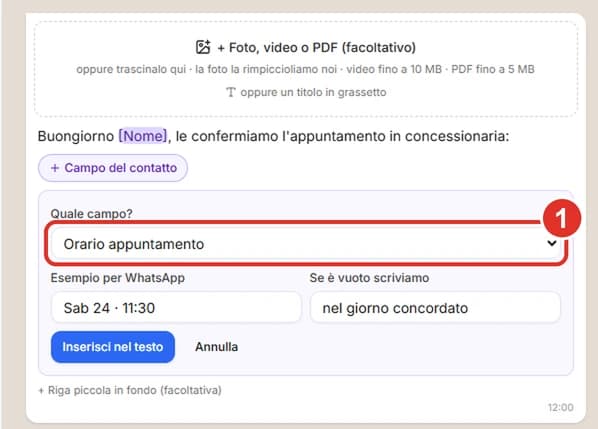Click Annulla to cancel field insertion
598x429 pixels.
217,347
